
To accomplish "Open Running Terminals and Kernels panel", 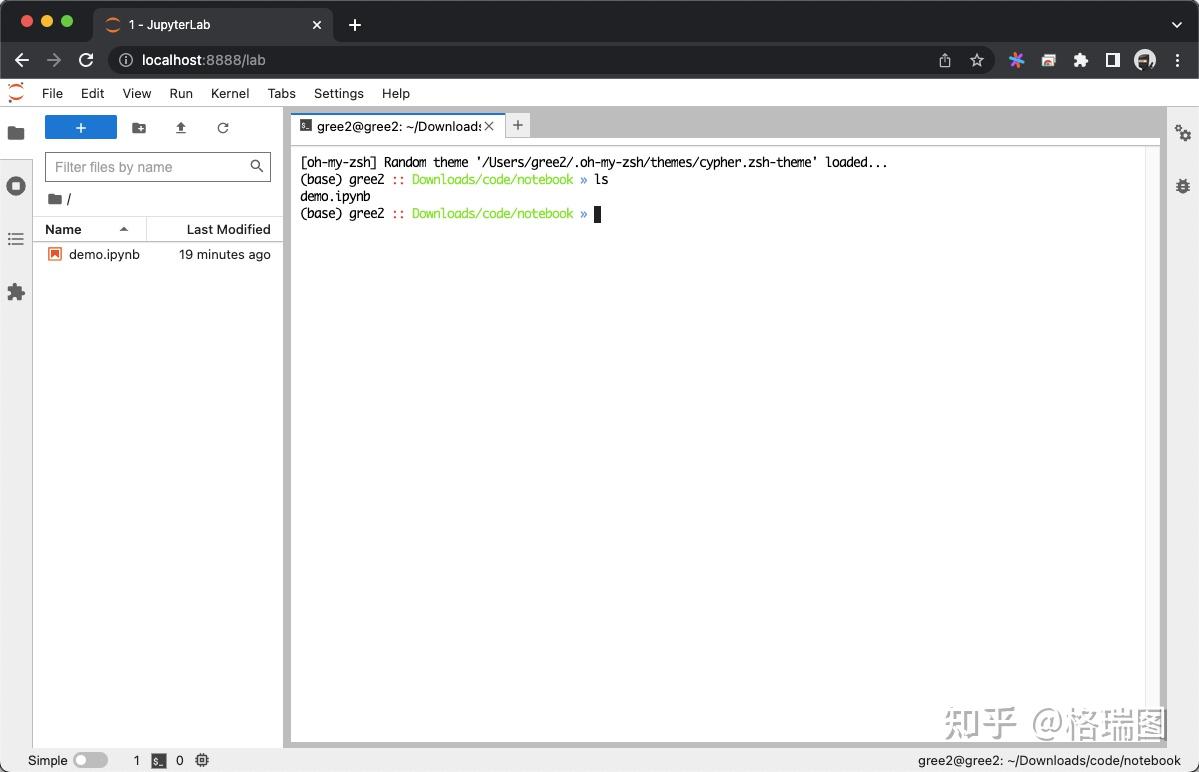I will [x=16, y=186].
